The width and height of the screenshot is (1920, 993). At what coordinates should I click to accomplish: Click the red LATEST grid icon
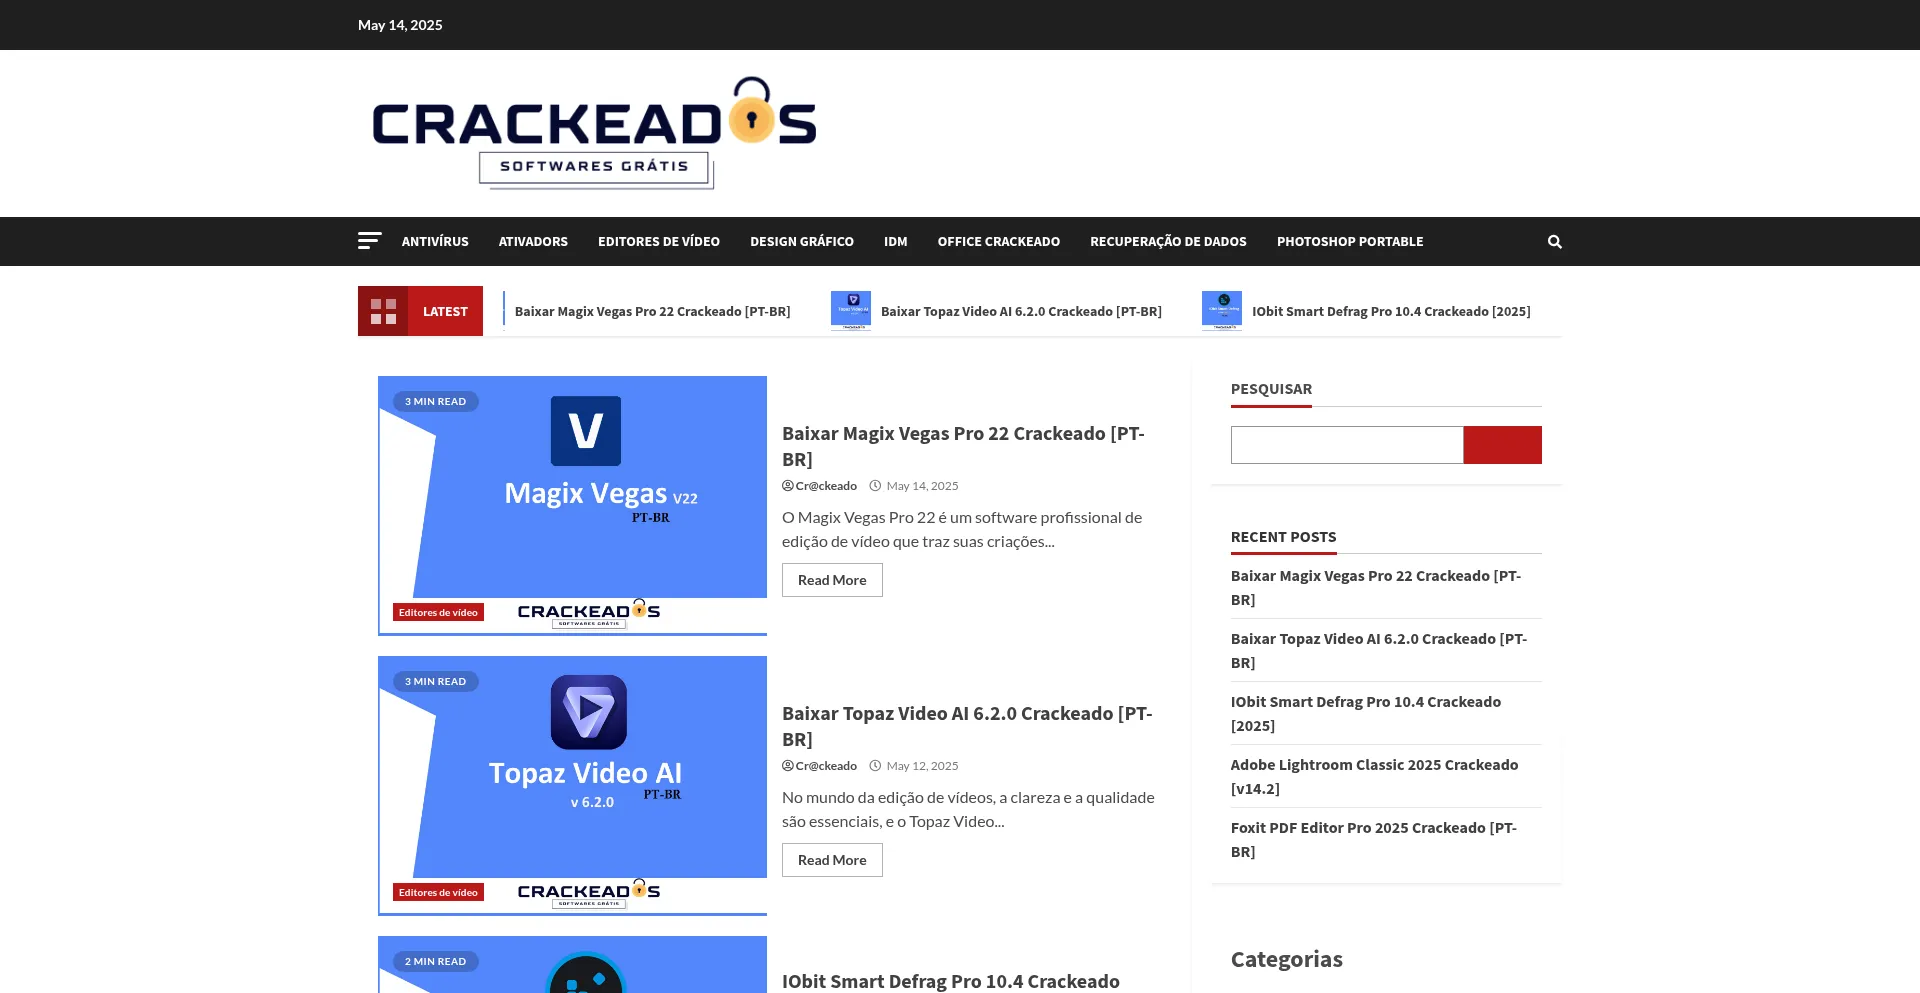(384, 311)
